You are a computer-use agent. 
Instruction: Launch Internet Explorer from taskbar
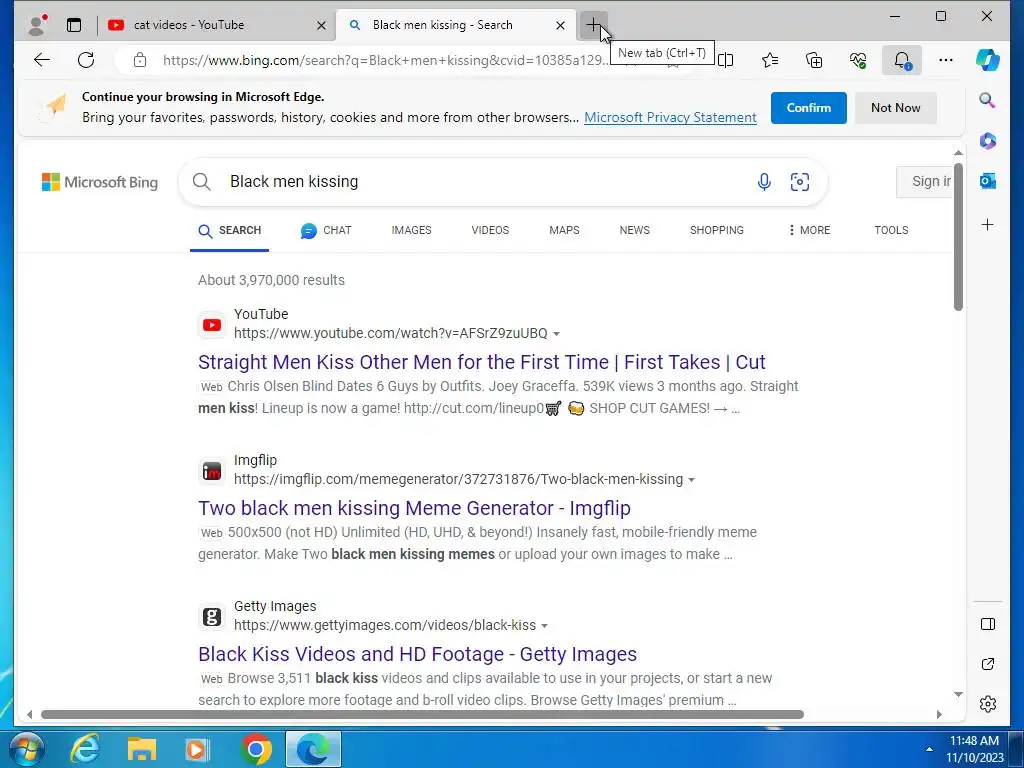click(85, 749)
